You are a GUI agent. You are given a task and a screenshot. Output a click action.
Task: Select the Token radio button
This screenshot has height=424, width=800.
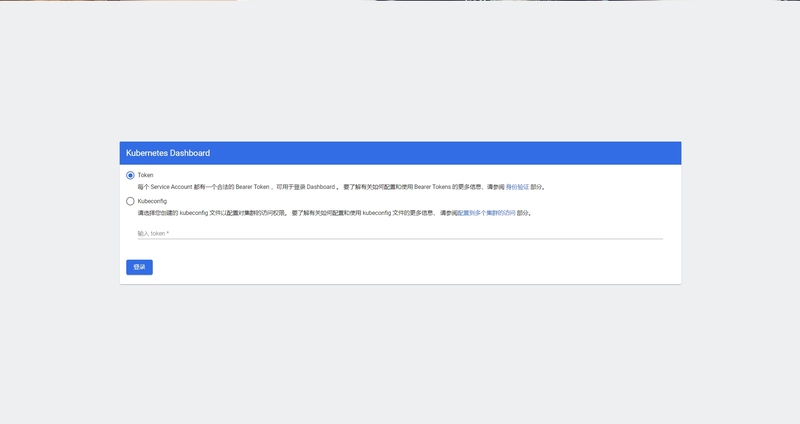(130, 176)
